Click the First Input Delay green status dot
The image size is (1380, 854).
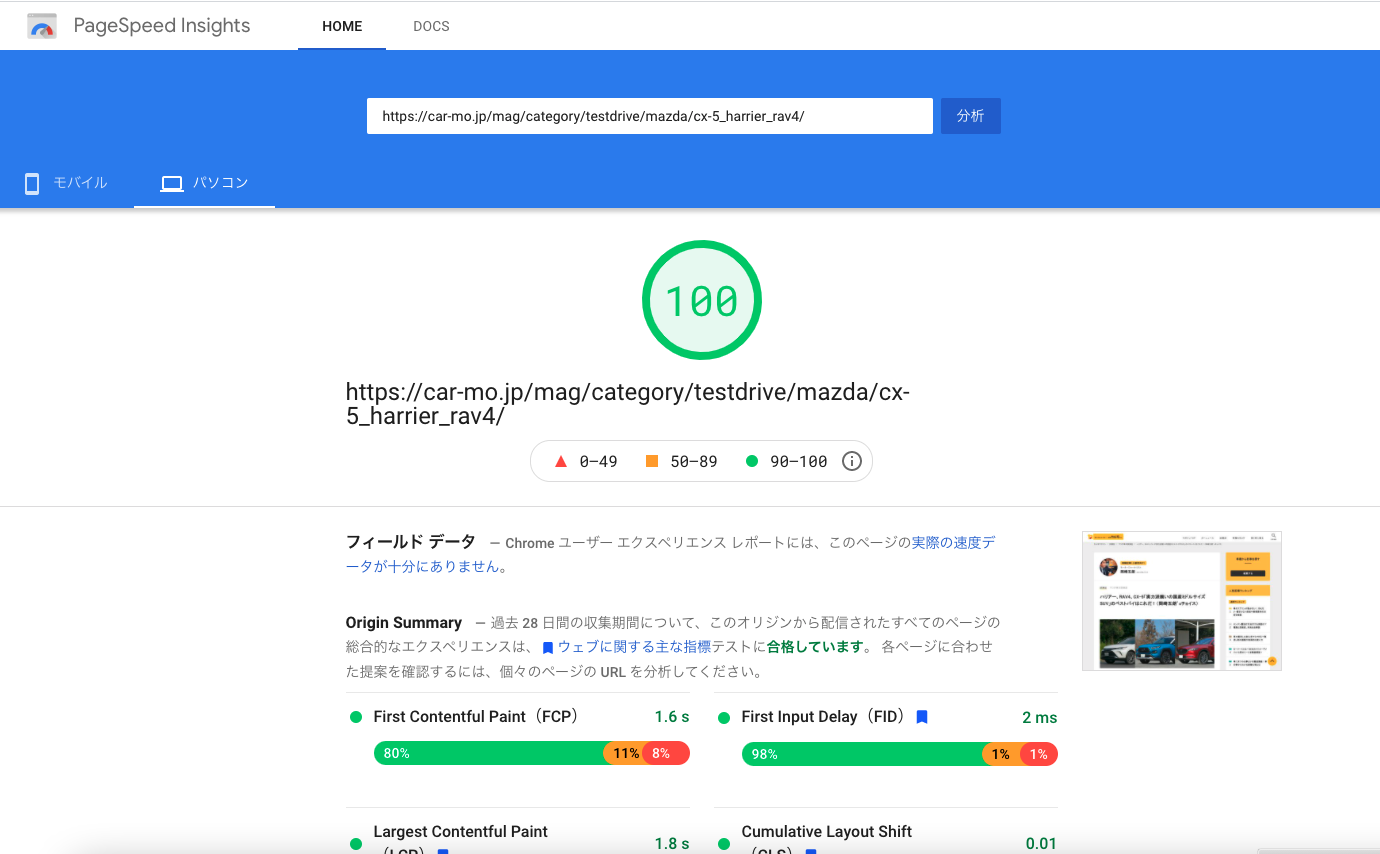(724, 717)
